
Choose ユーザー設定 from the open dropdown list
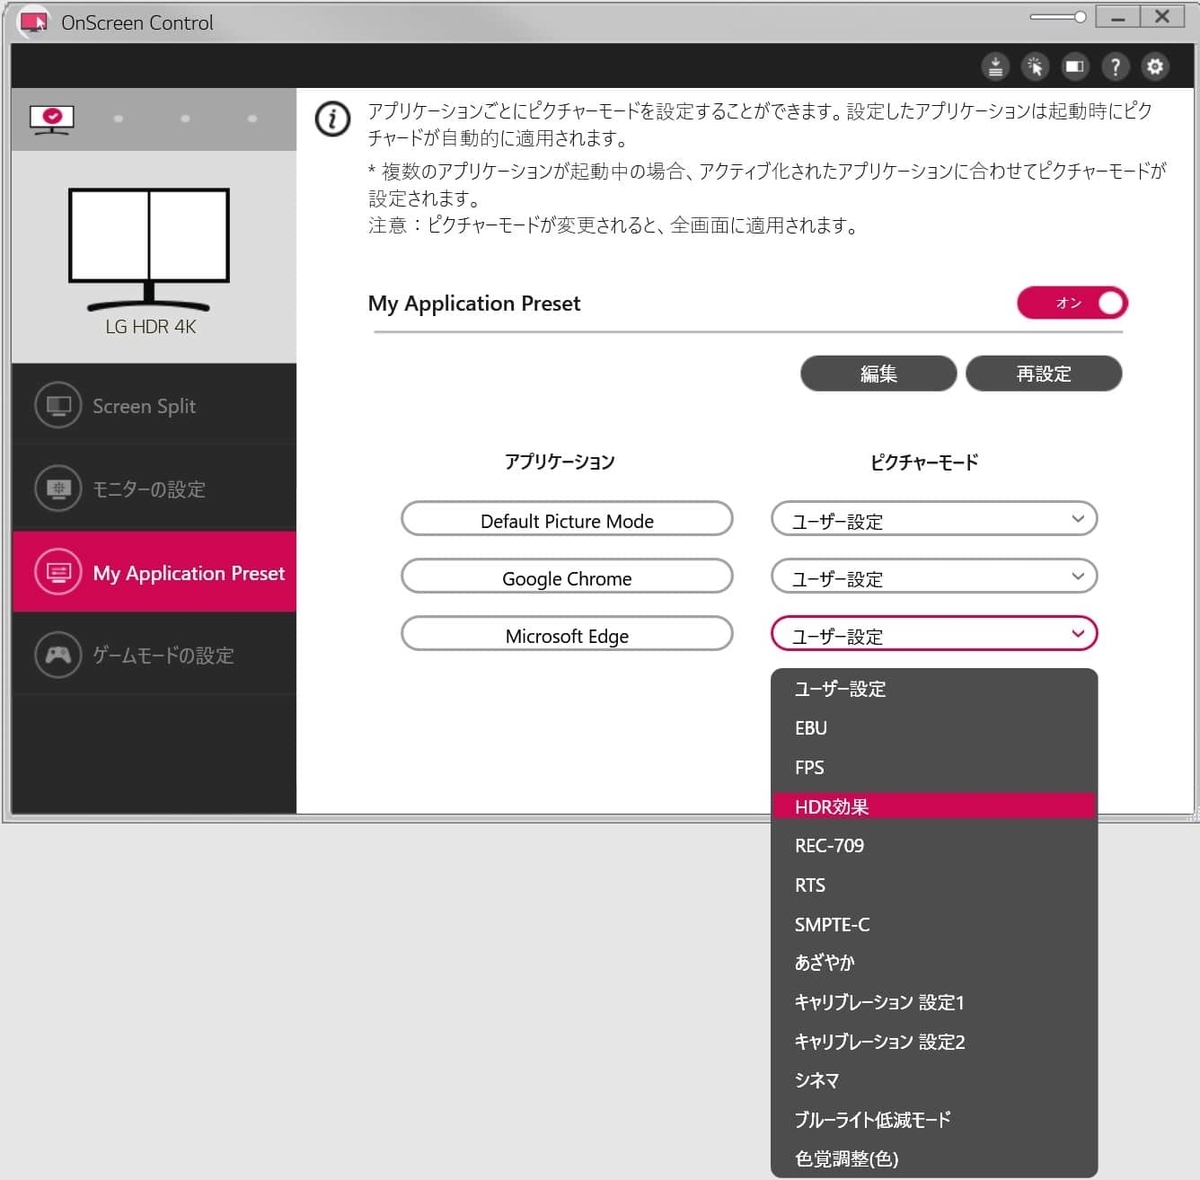point(934,689)
